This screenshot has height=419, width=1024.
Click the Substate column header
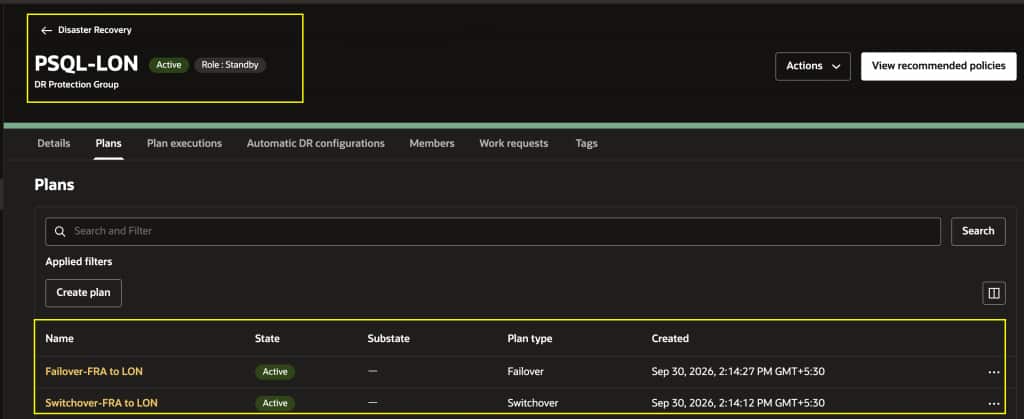(389, 338)
